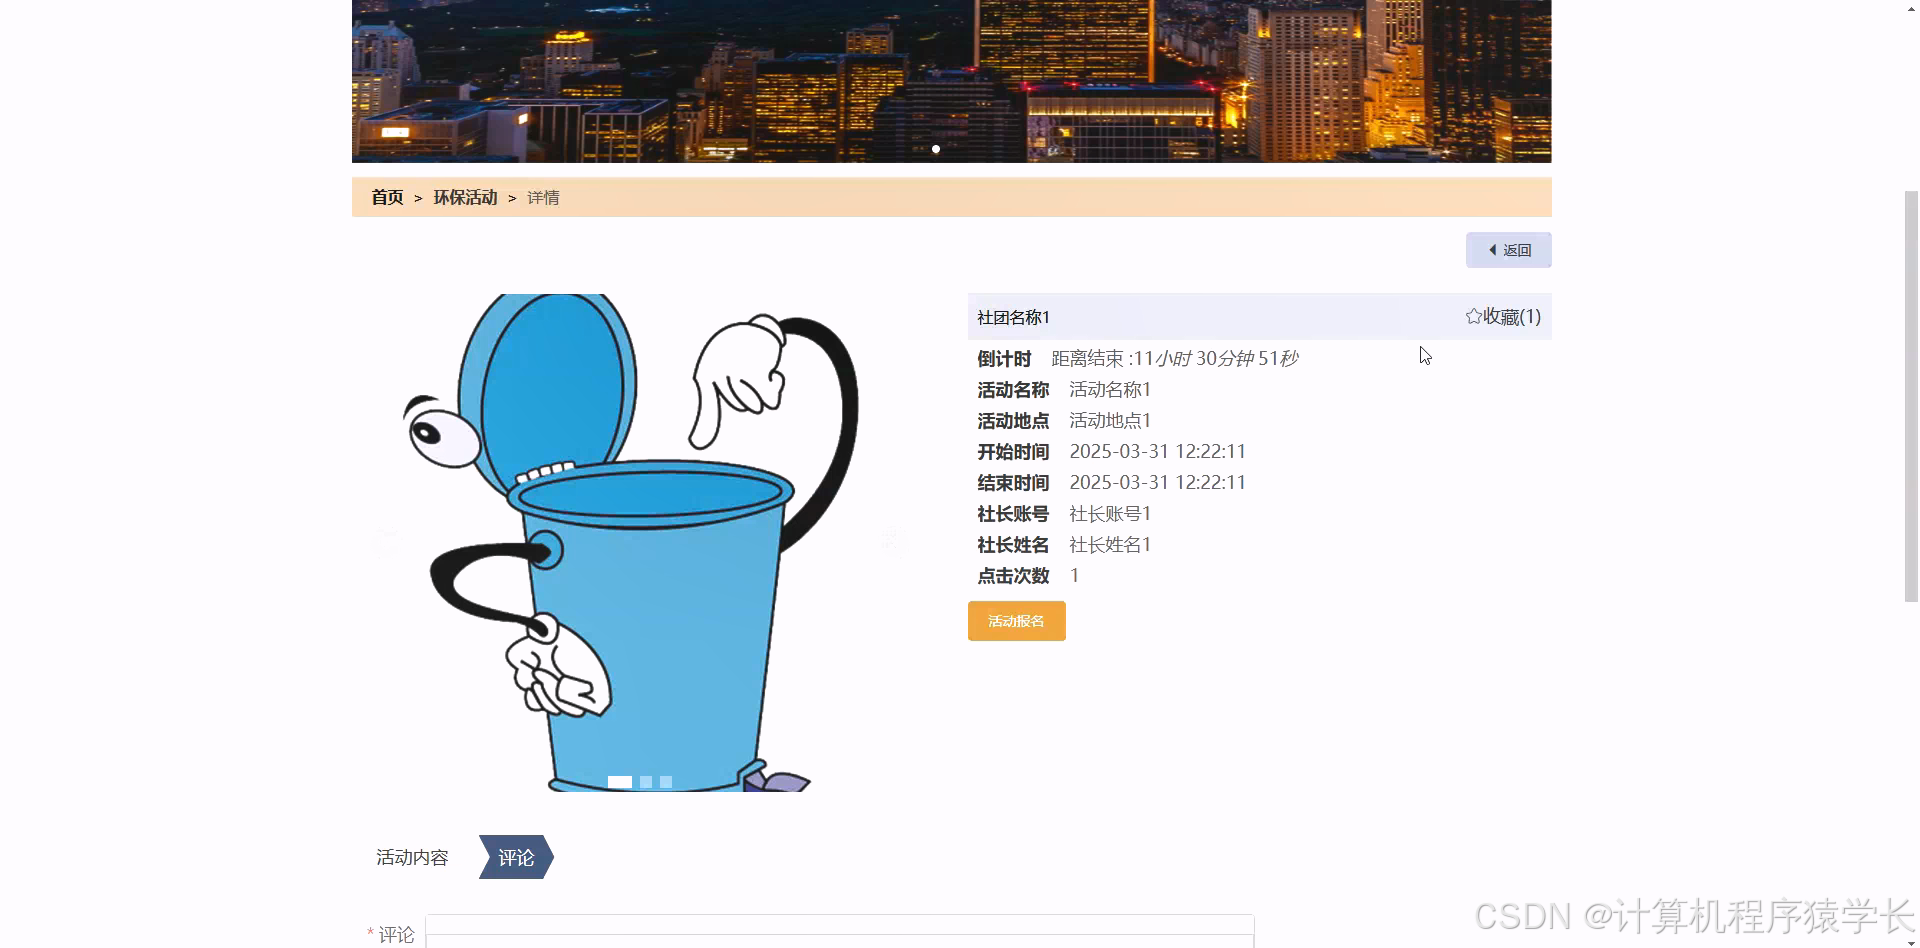The image size is (1920, 948).
Task: Click the trash can activity image
Action: pos(640,543)
